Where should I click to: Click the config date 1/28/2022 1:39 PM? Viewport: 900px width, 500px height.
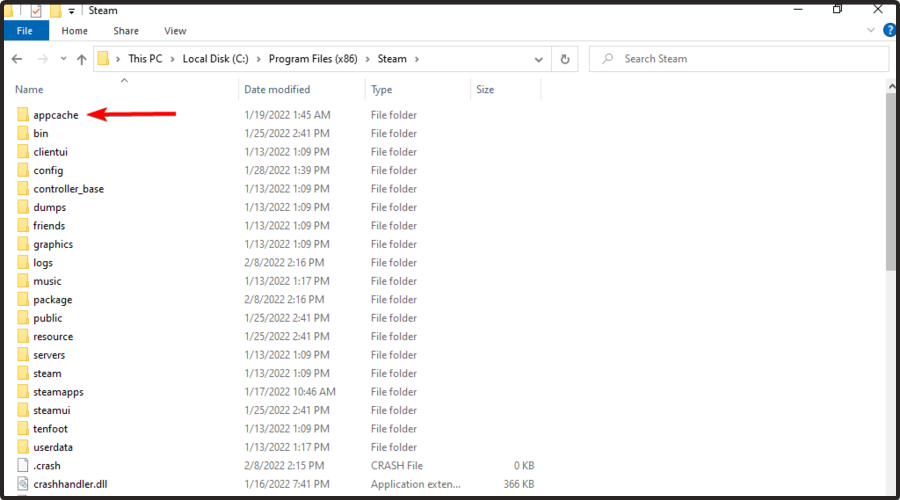(287, 170)
